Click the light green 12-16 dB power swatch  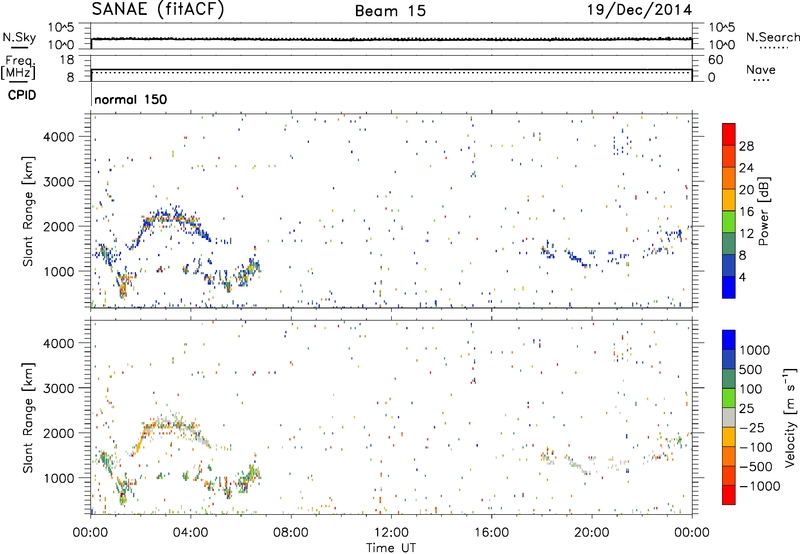pos(729,222)
